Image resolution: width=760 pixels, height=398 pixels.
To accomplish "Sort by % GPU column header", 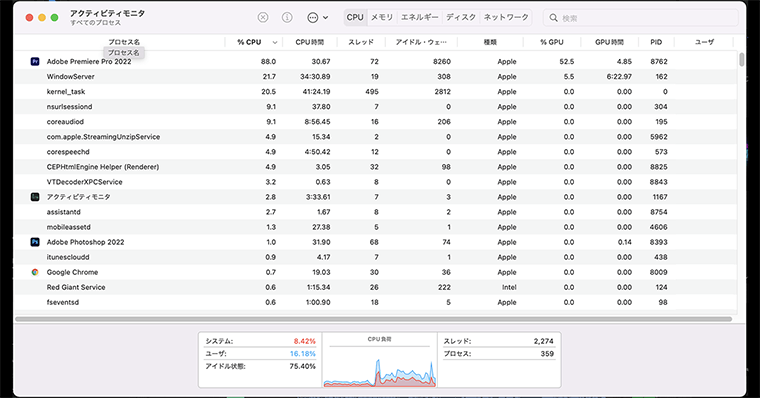I will (x=552, y=42).
